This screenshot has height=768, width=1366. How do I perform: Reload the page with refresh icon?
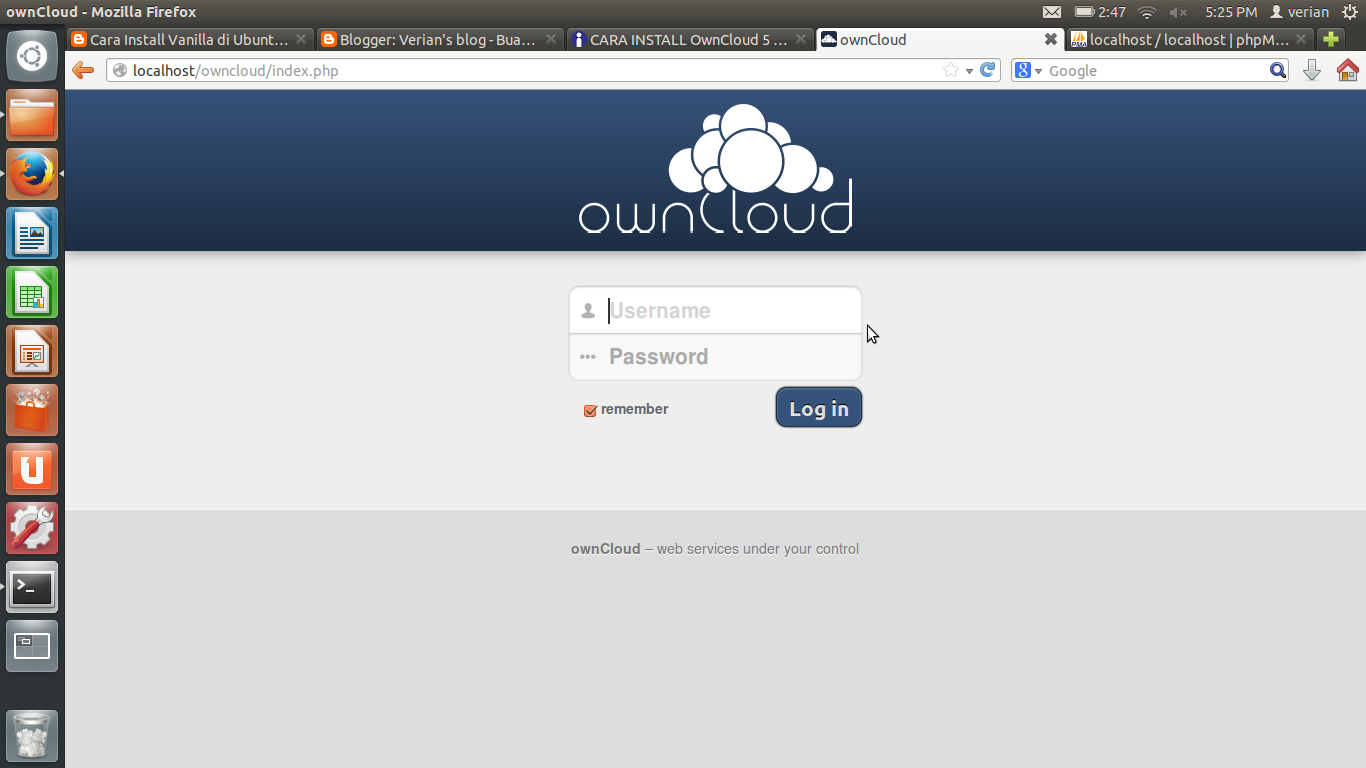coord(988,70)
